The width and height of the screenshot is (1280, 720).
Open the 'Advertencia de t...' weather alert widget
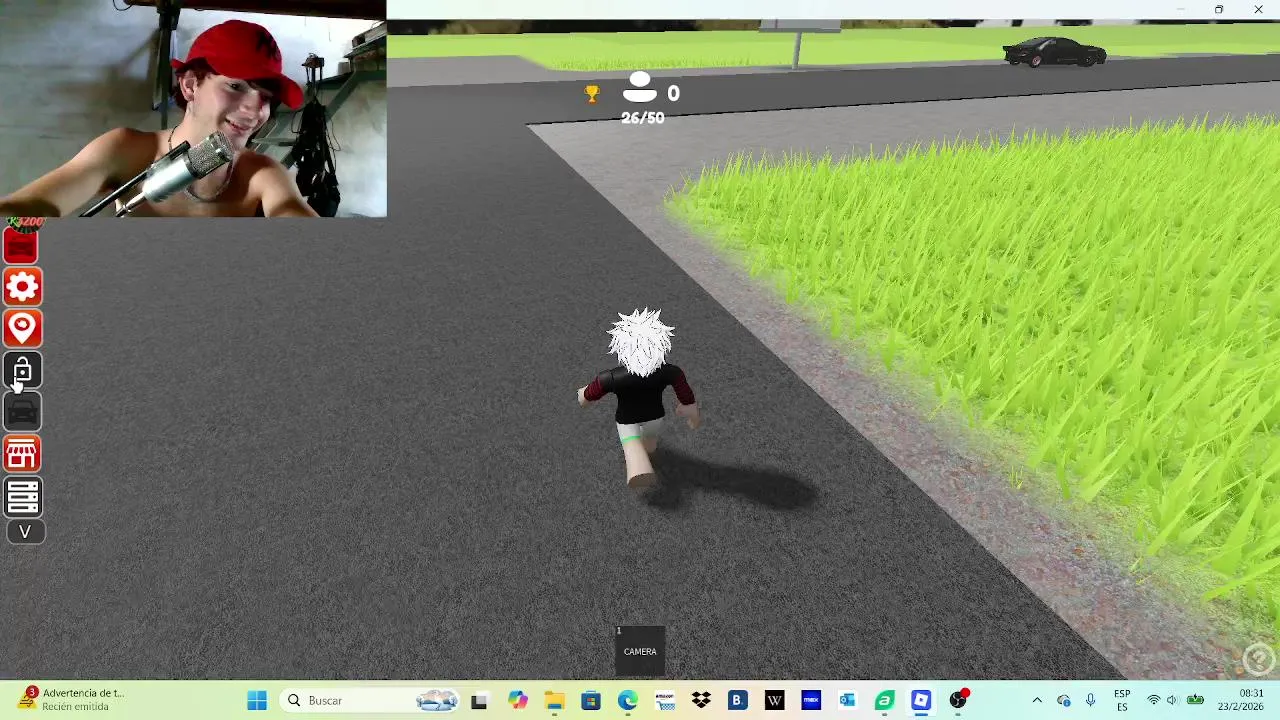72,700
